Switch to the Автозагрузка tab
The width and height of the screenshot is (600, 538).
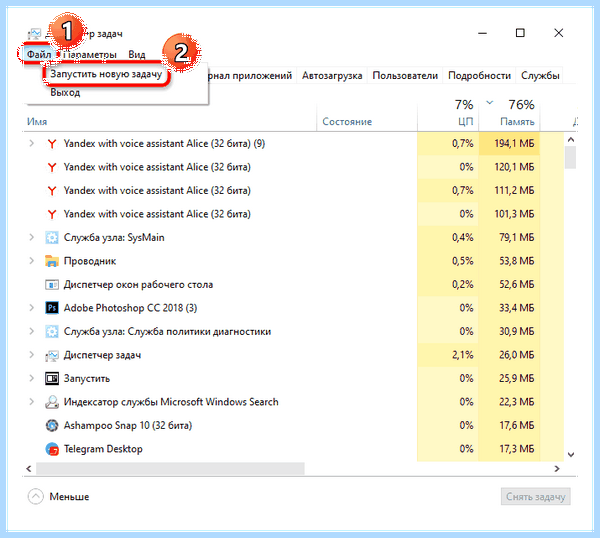[x=332, y=75]
